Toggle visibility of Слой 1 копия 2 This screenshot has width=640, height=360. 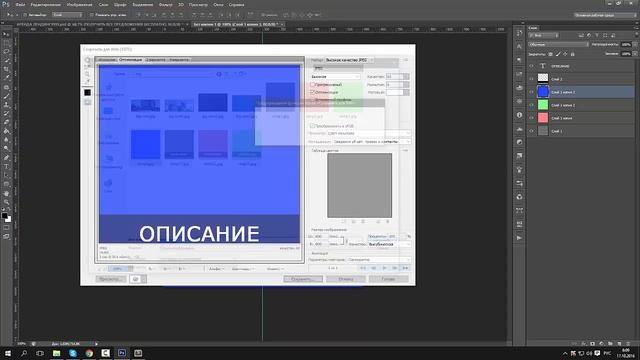[531, 105]
